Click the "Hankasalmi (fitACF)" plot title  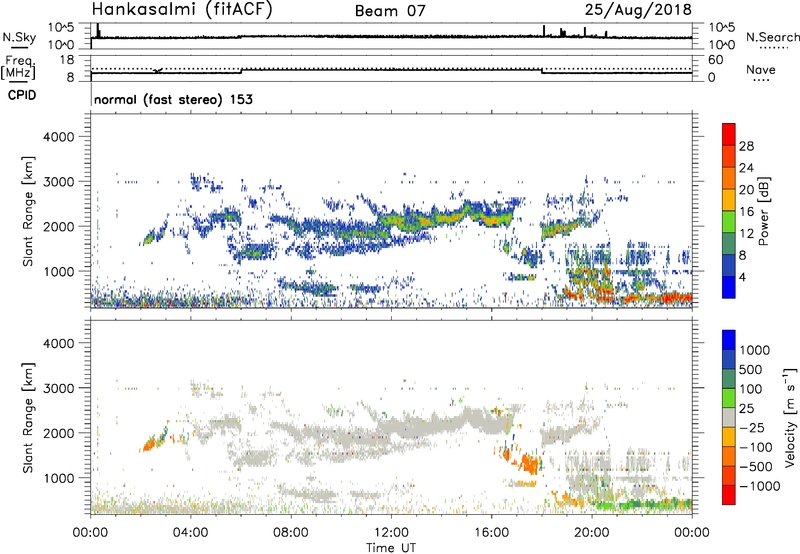[x=182, y=10]
